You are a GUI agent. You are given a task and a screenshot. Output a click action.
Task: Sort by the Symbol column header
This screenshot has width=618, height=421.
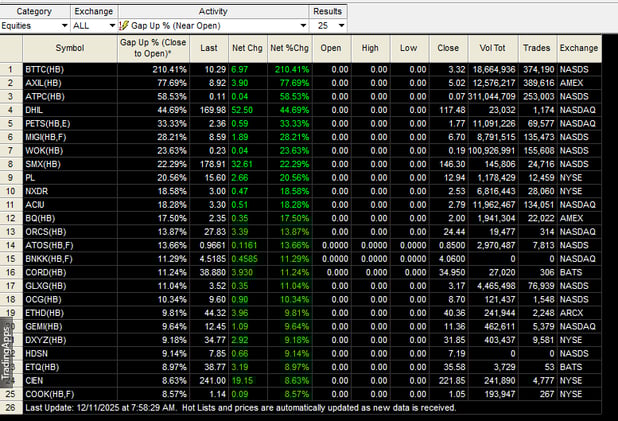pyautogui.click(x=70, y=48)
